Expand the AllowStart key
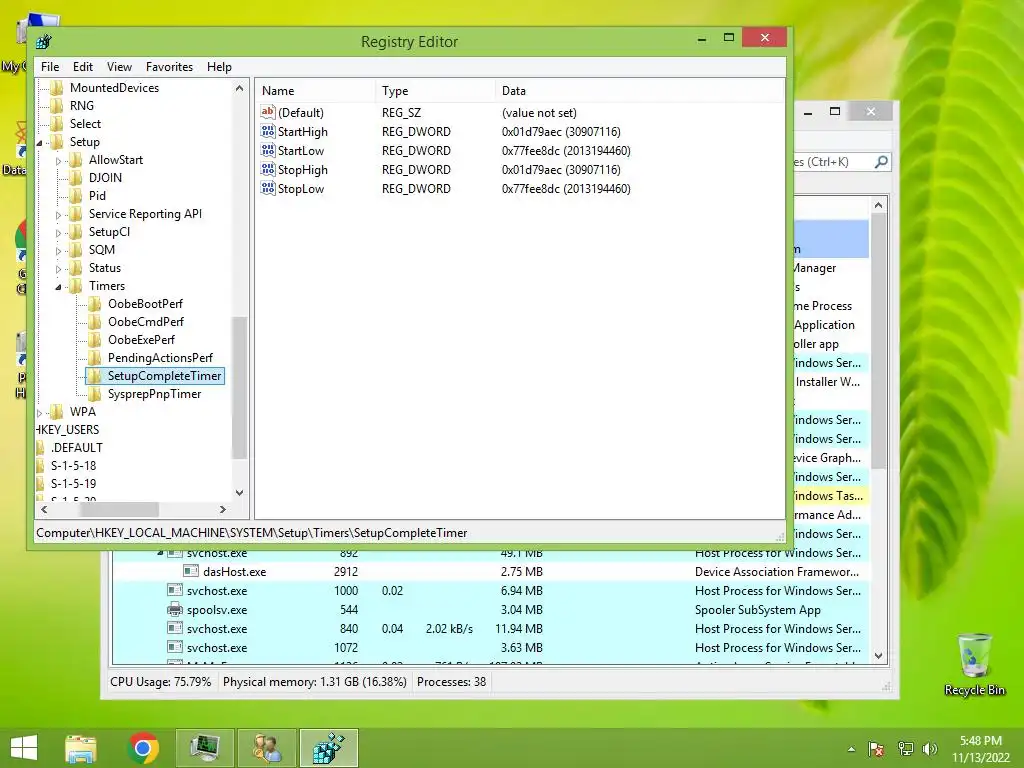This screenshot has width=1024, height=768. point(58,161)
